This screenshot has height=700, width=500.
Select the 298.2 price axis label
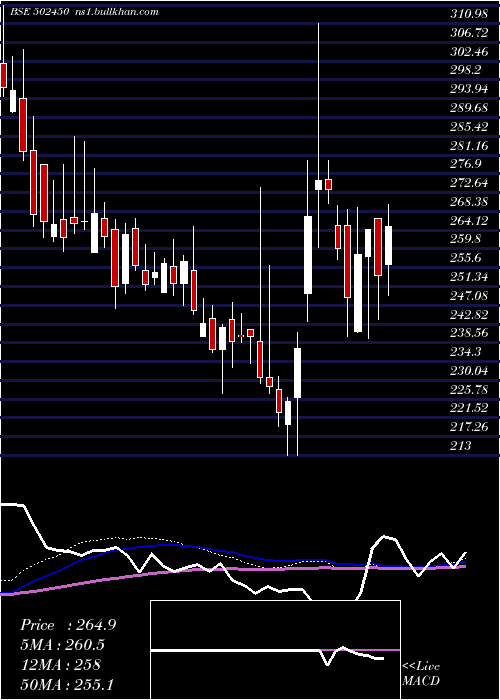pyautogui.click(x=466, y=70)
